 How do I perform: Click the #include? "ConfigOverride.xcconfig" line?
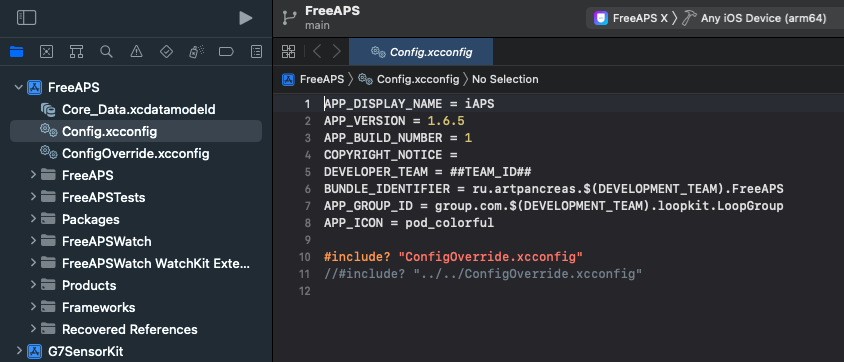point(454,257)
